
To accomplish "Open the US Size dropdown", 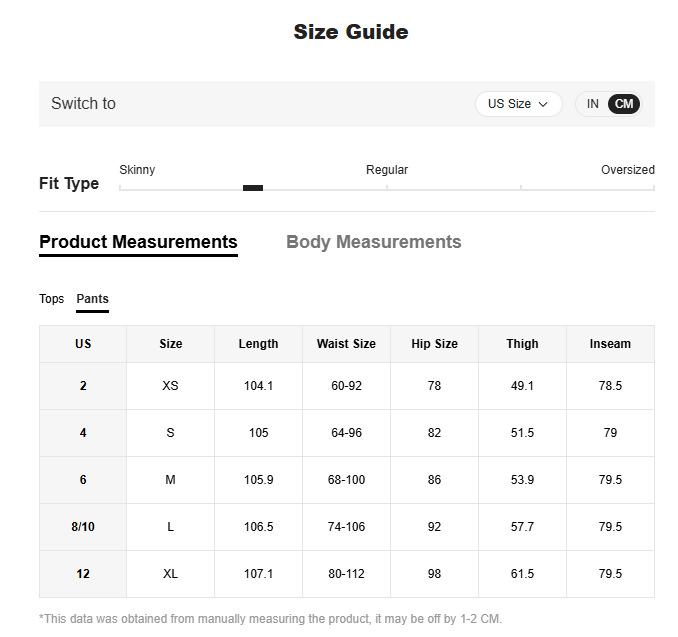I will (518, 104).
